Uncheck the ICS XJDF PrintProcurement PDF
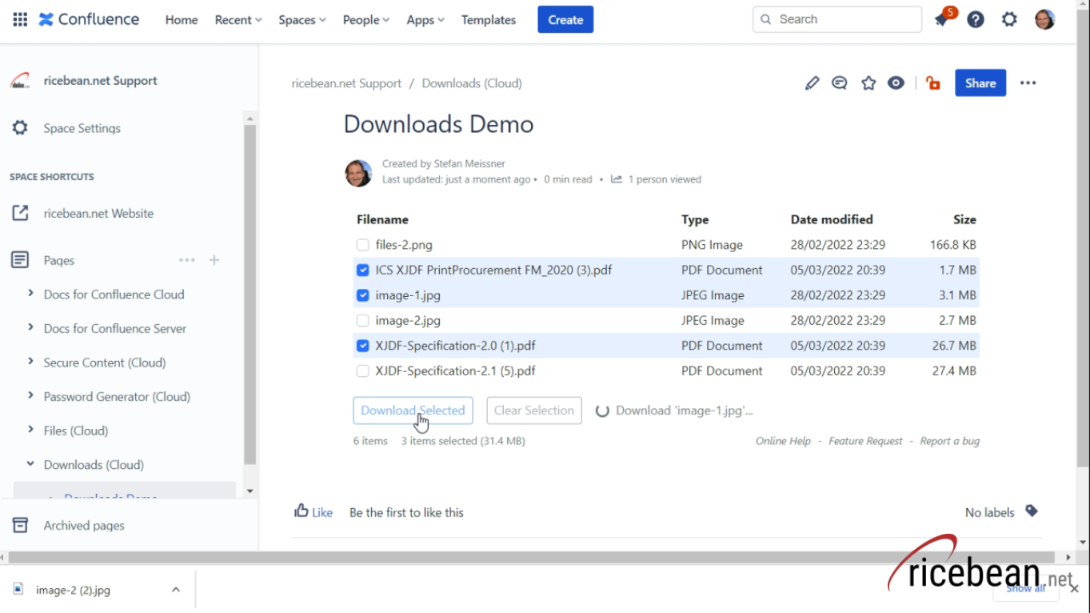This screenshot has width=1090, height=613. click(x=362, y=269)
